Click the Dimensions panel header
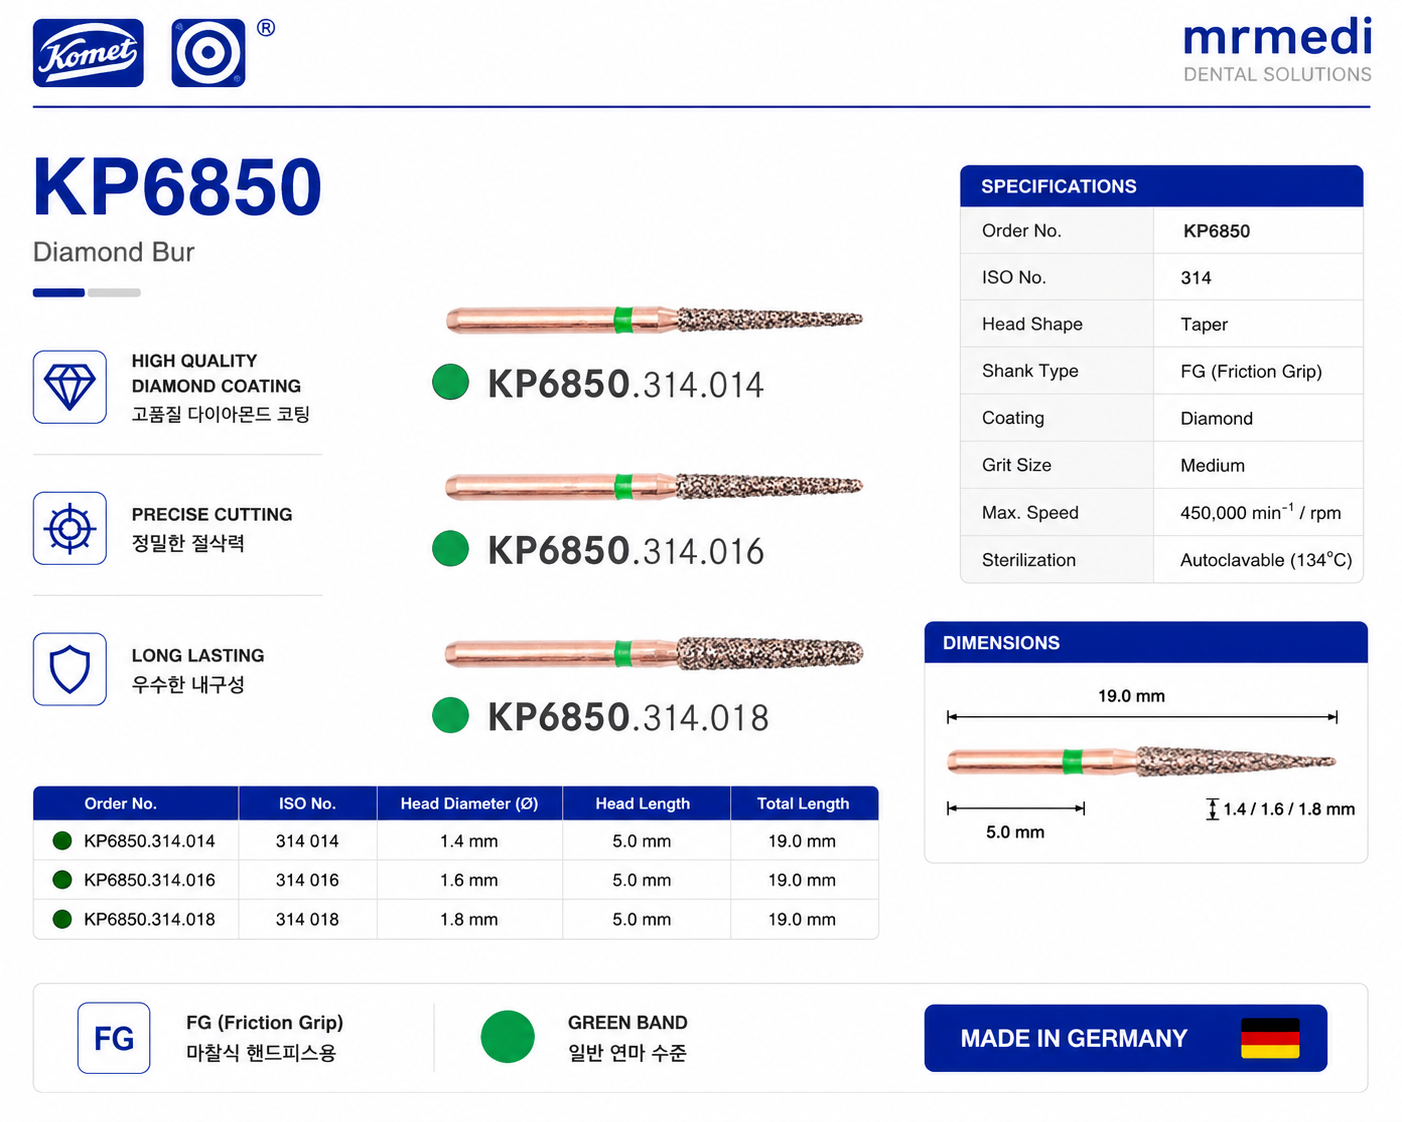The height and width of the screenshot is (1122, 1402). coord(1146,642)
